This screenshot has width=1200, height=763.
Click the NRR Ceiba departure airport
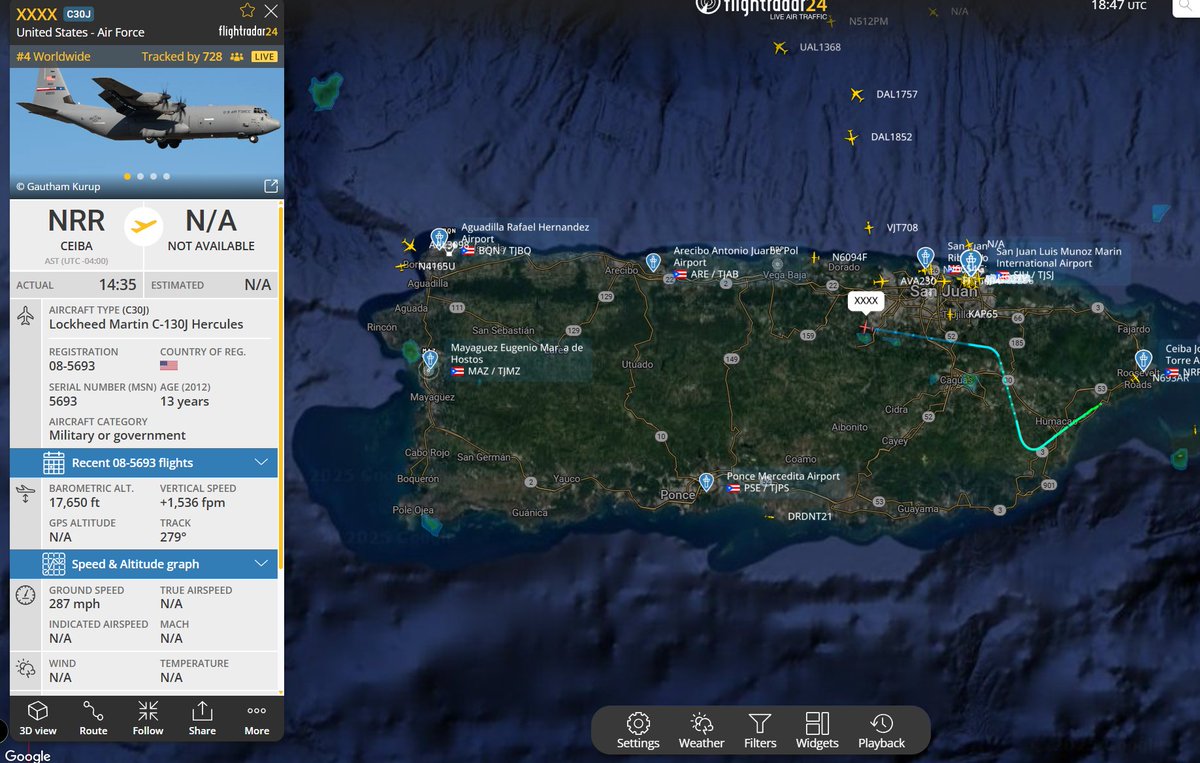pos(76,229)
